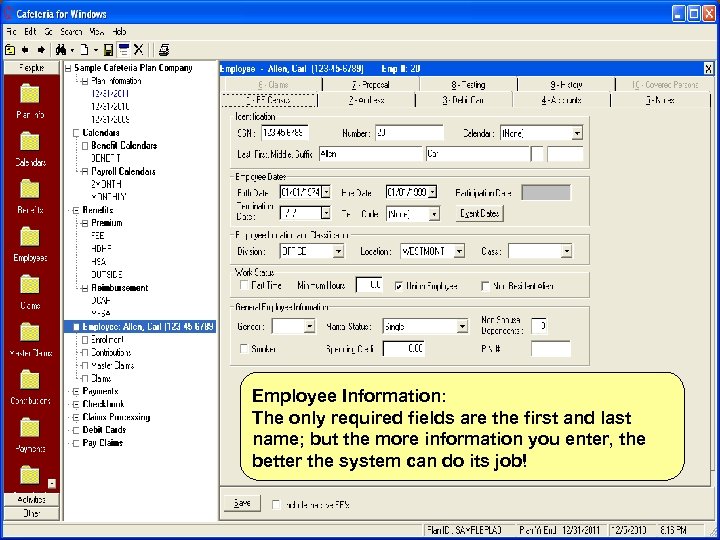The height and width of the screenshot is (540, 720).
Task: Open the Calendar dropdown in Identification
Action: (x=577, y=133)
